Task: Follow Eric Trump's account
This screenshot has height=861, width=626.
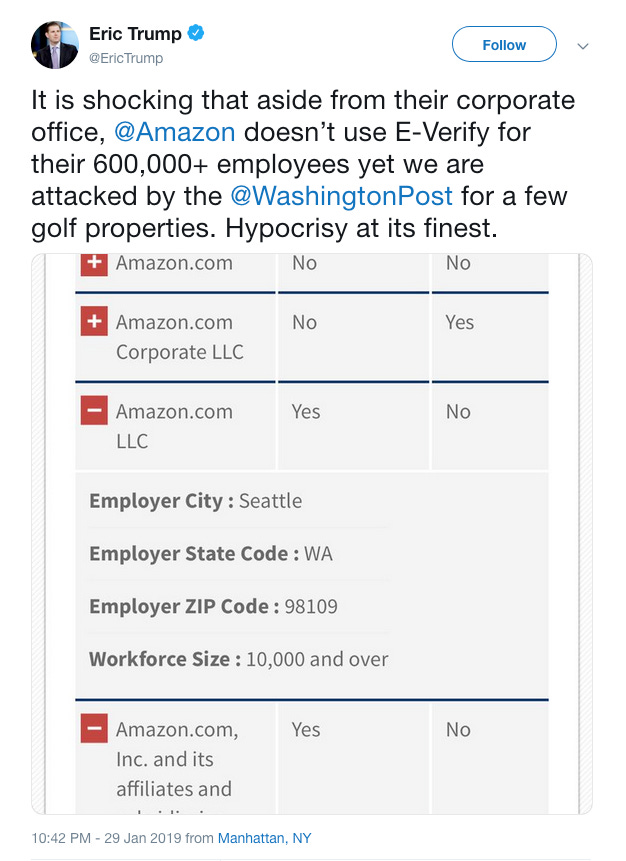Action: 504,44
